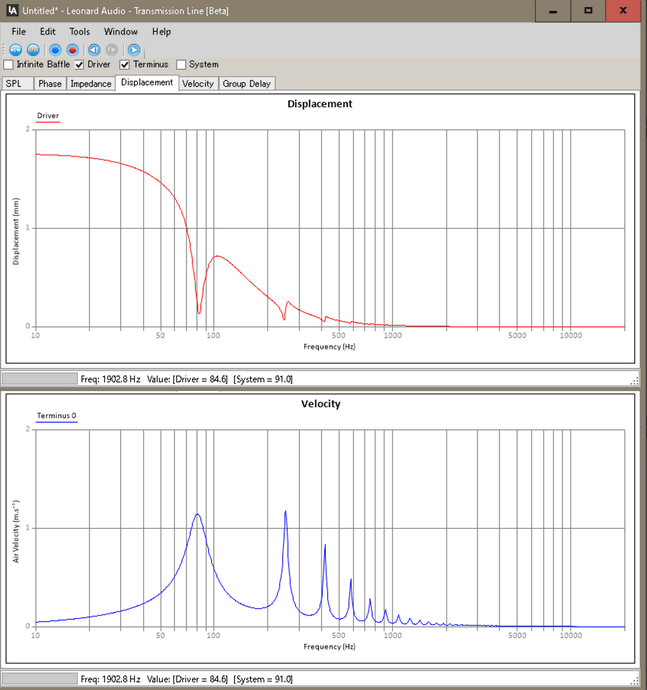Maximize the Transmission Line window

pos(588,11)
